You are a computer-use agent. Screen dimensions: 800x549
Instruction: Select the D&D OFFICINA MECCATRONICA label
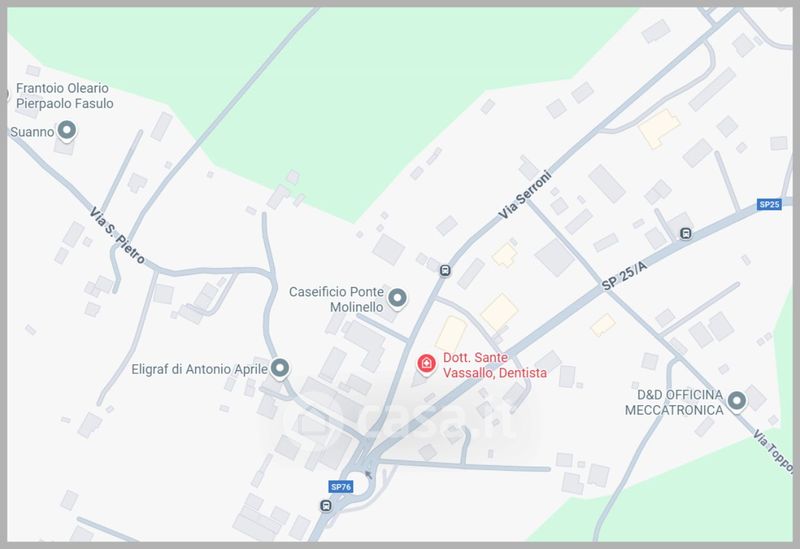coord(674,402)
